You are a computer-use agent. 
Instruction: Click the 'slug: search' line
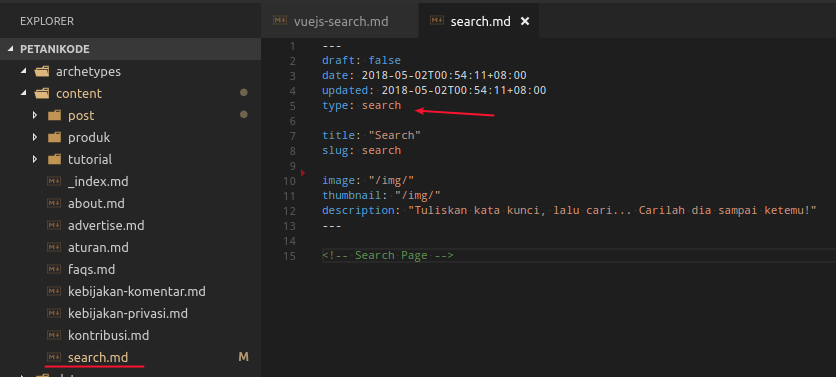(361, 150)
